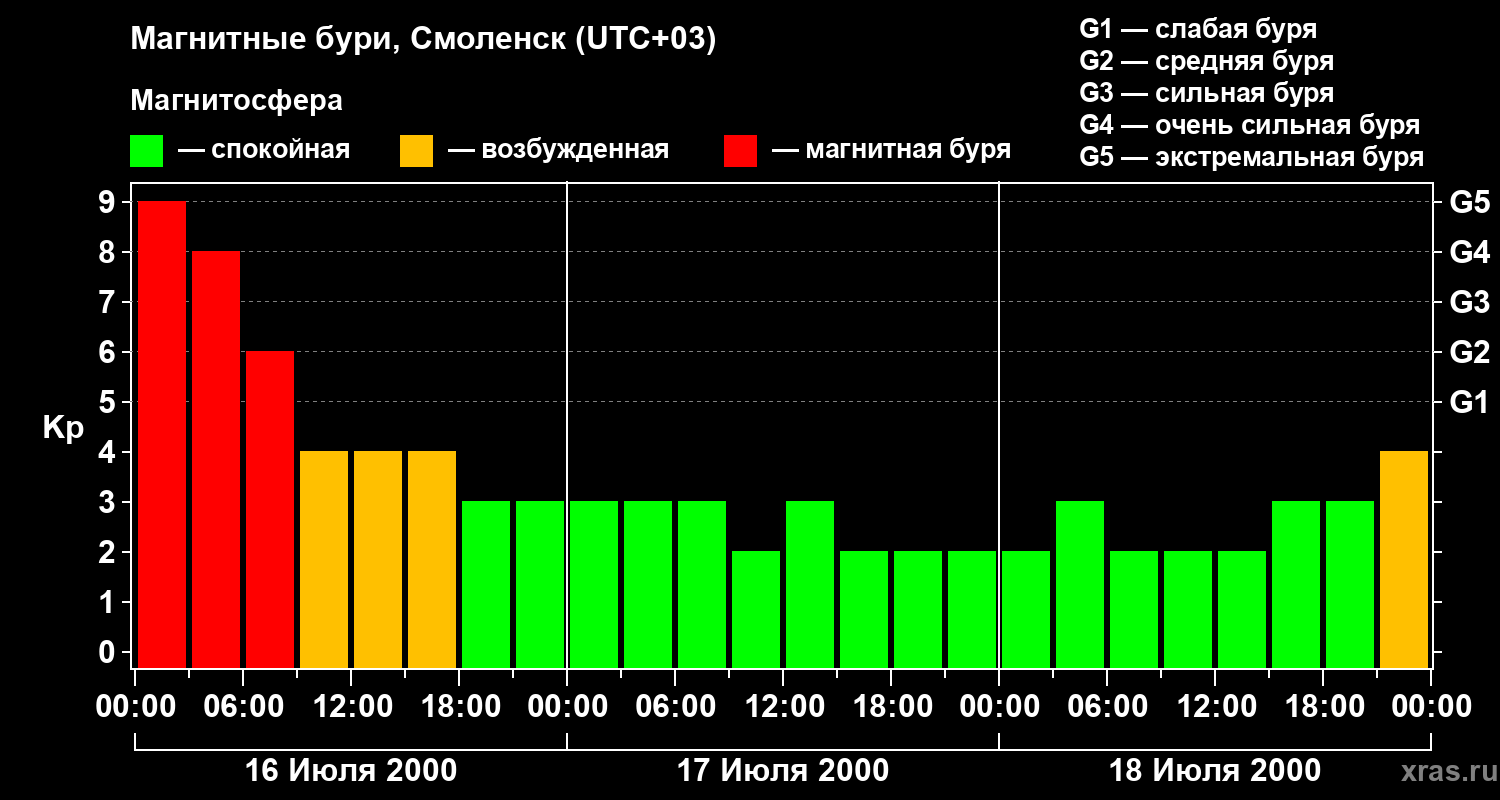
Task: Click the green 09:00–12:00 bar on 17 Июля
Action: (756, 609)
